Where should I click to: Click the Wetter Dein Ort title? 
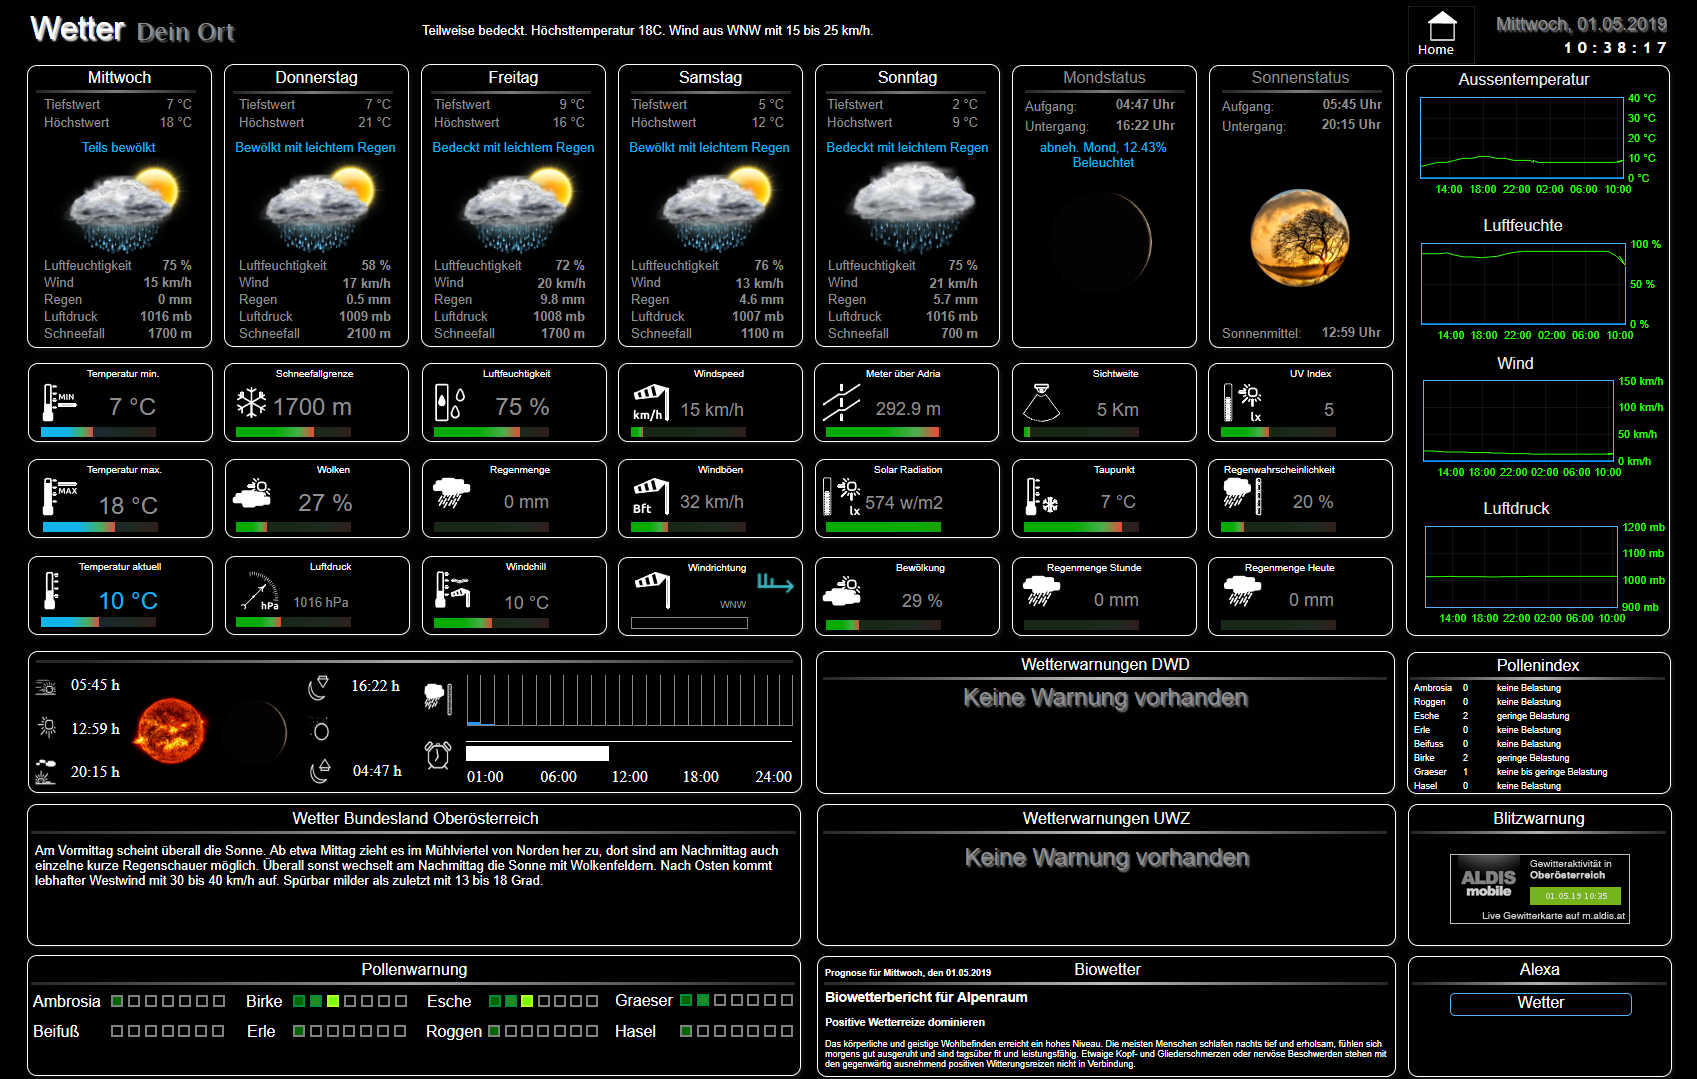tap(132, 30)
